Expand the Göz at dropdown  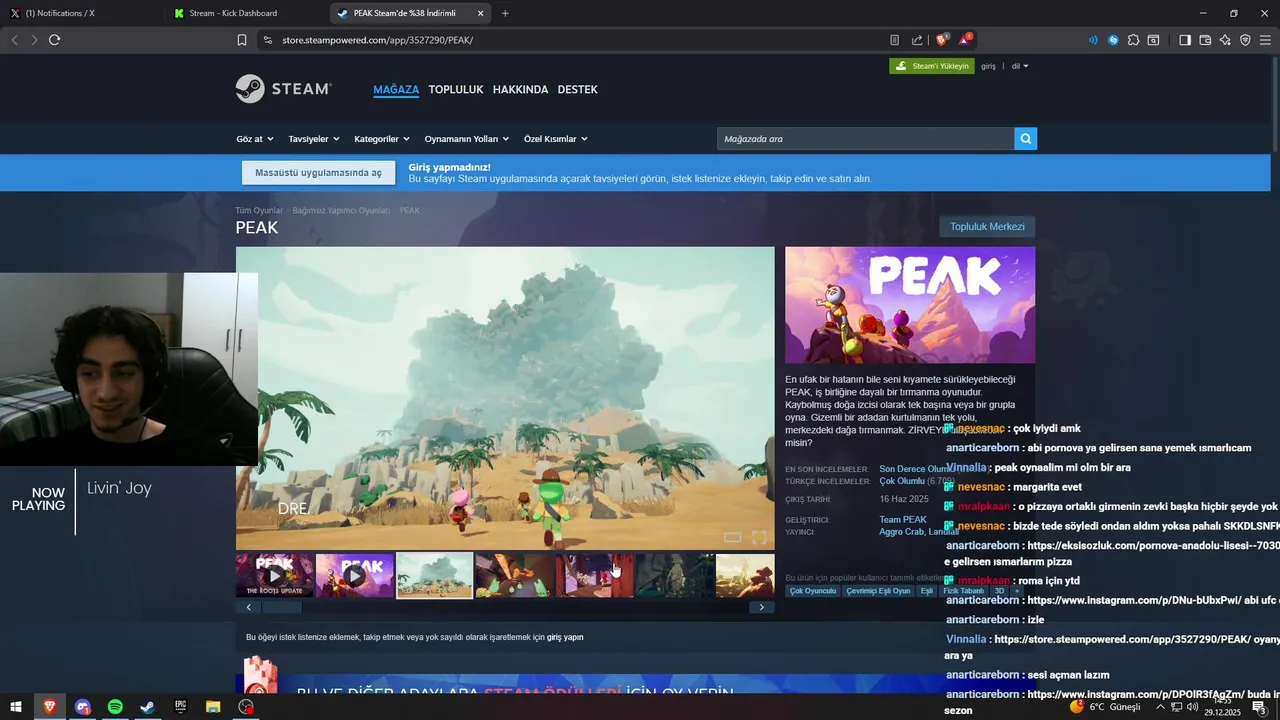[x=254, y=139]
